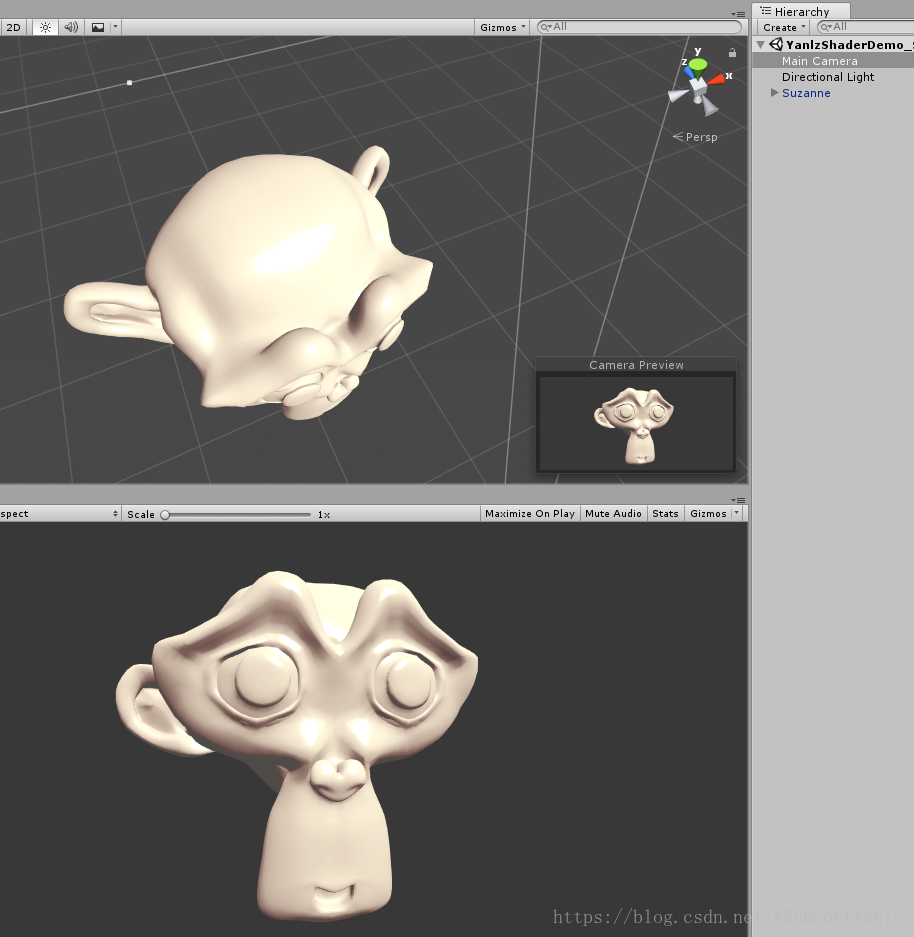
Task: Click the Scene view search field
Action: coord(639,27)
